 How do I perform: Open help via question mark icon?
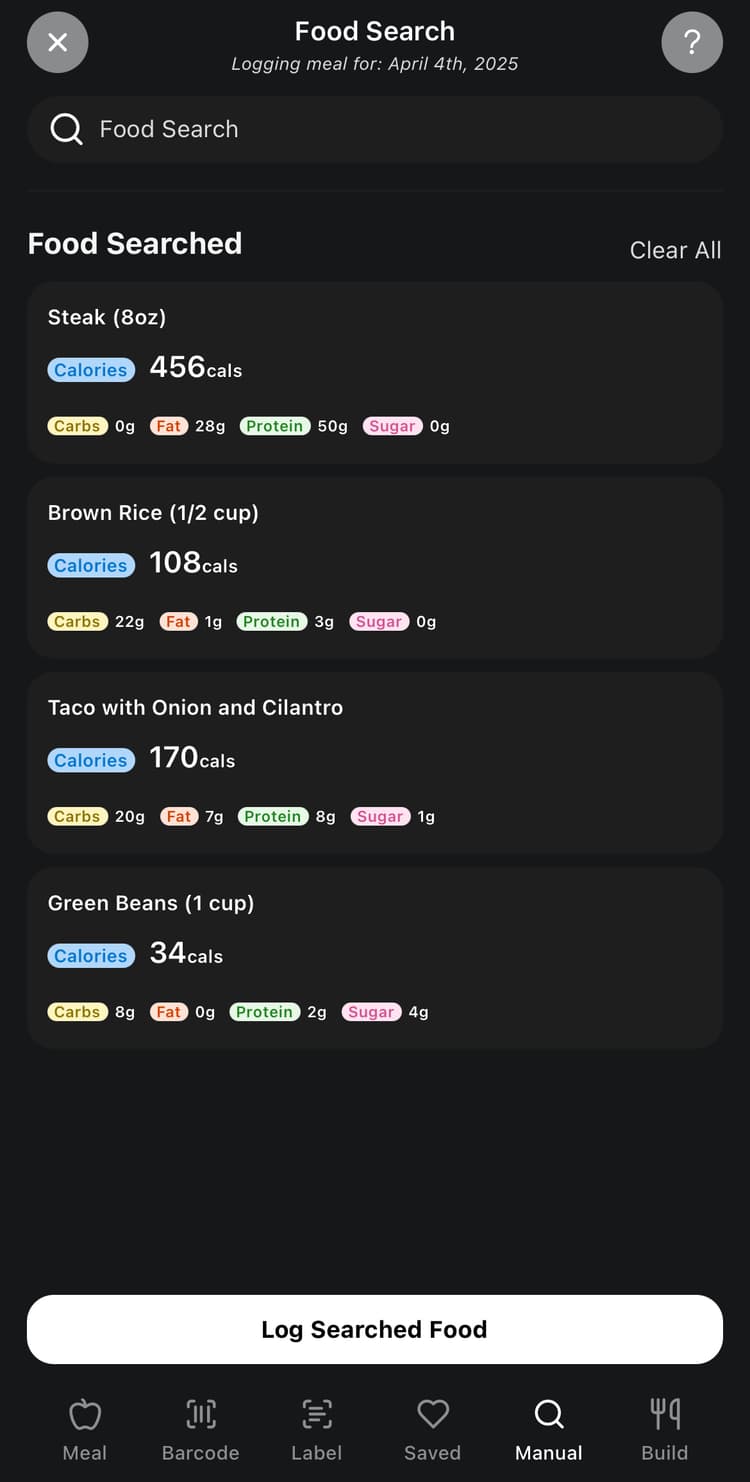tap(691, 42)
